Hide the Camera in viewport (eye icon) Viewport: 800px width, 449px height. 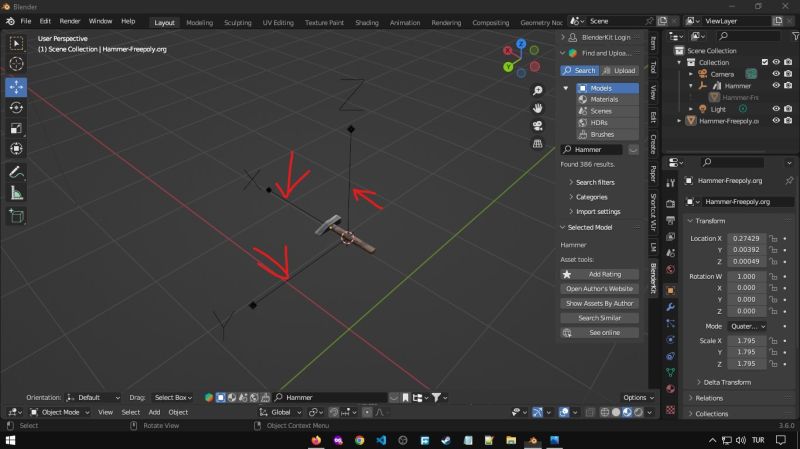776,74
